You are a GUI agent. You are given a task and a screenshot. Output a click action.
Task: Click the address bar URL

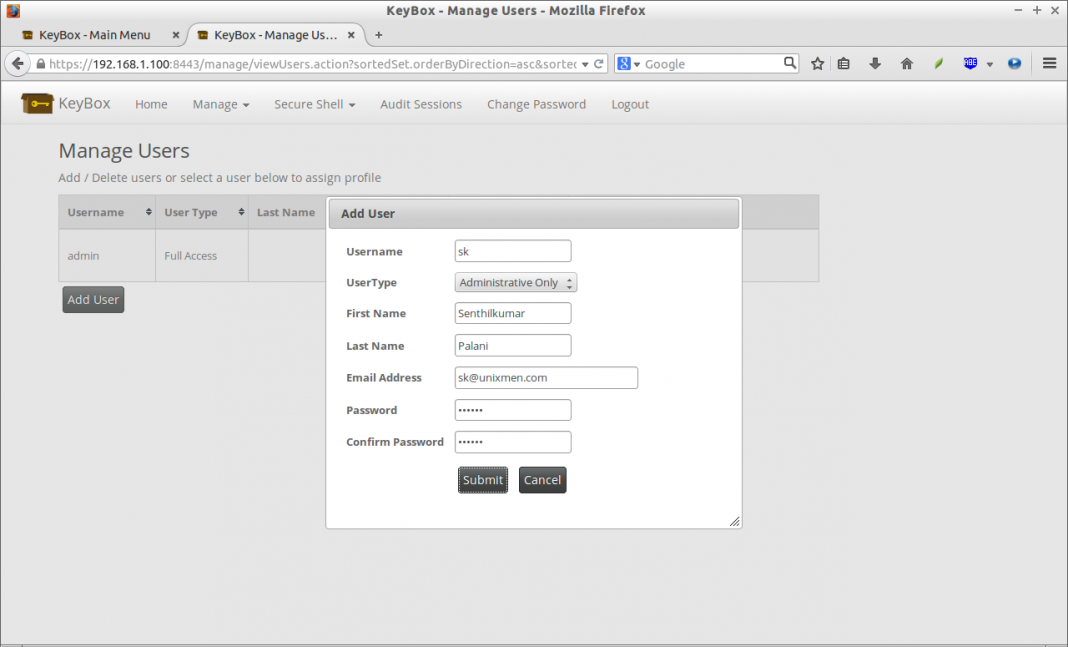click(313, 64)
